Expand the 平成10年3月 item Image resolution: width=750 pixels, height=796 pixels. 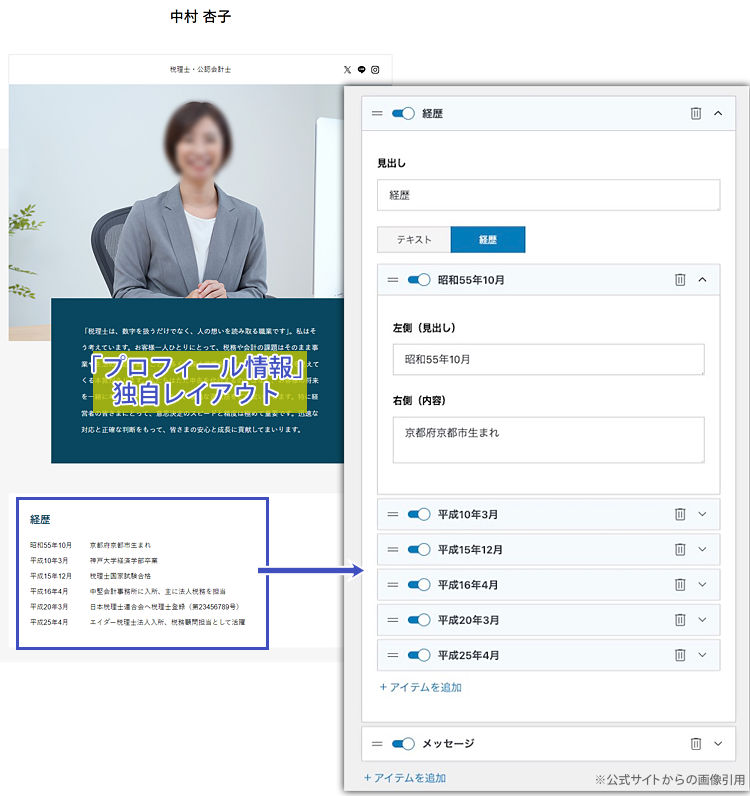click(702, 514)
